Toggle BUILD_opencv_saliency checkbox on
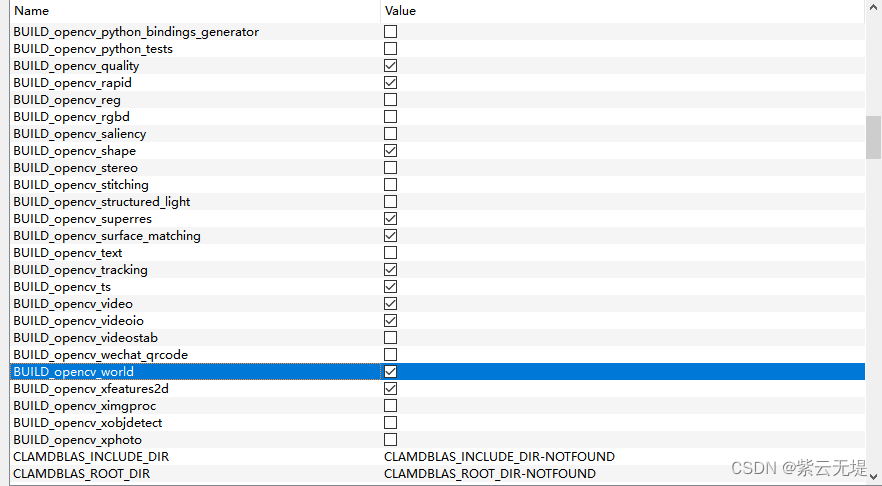This screenshot has height=486, width=882. [390, 133]
